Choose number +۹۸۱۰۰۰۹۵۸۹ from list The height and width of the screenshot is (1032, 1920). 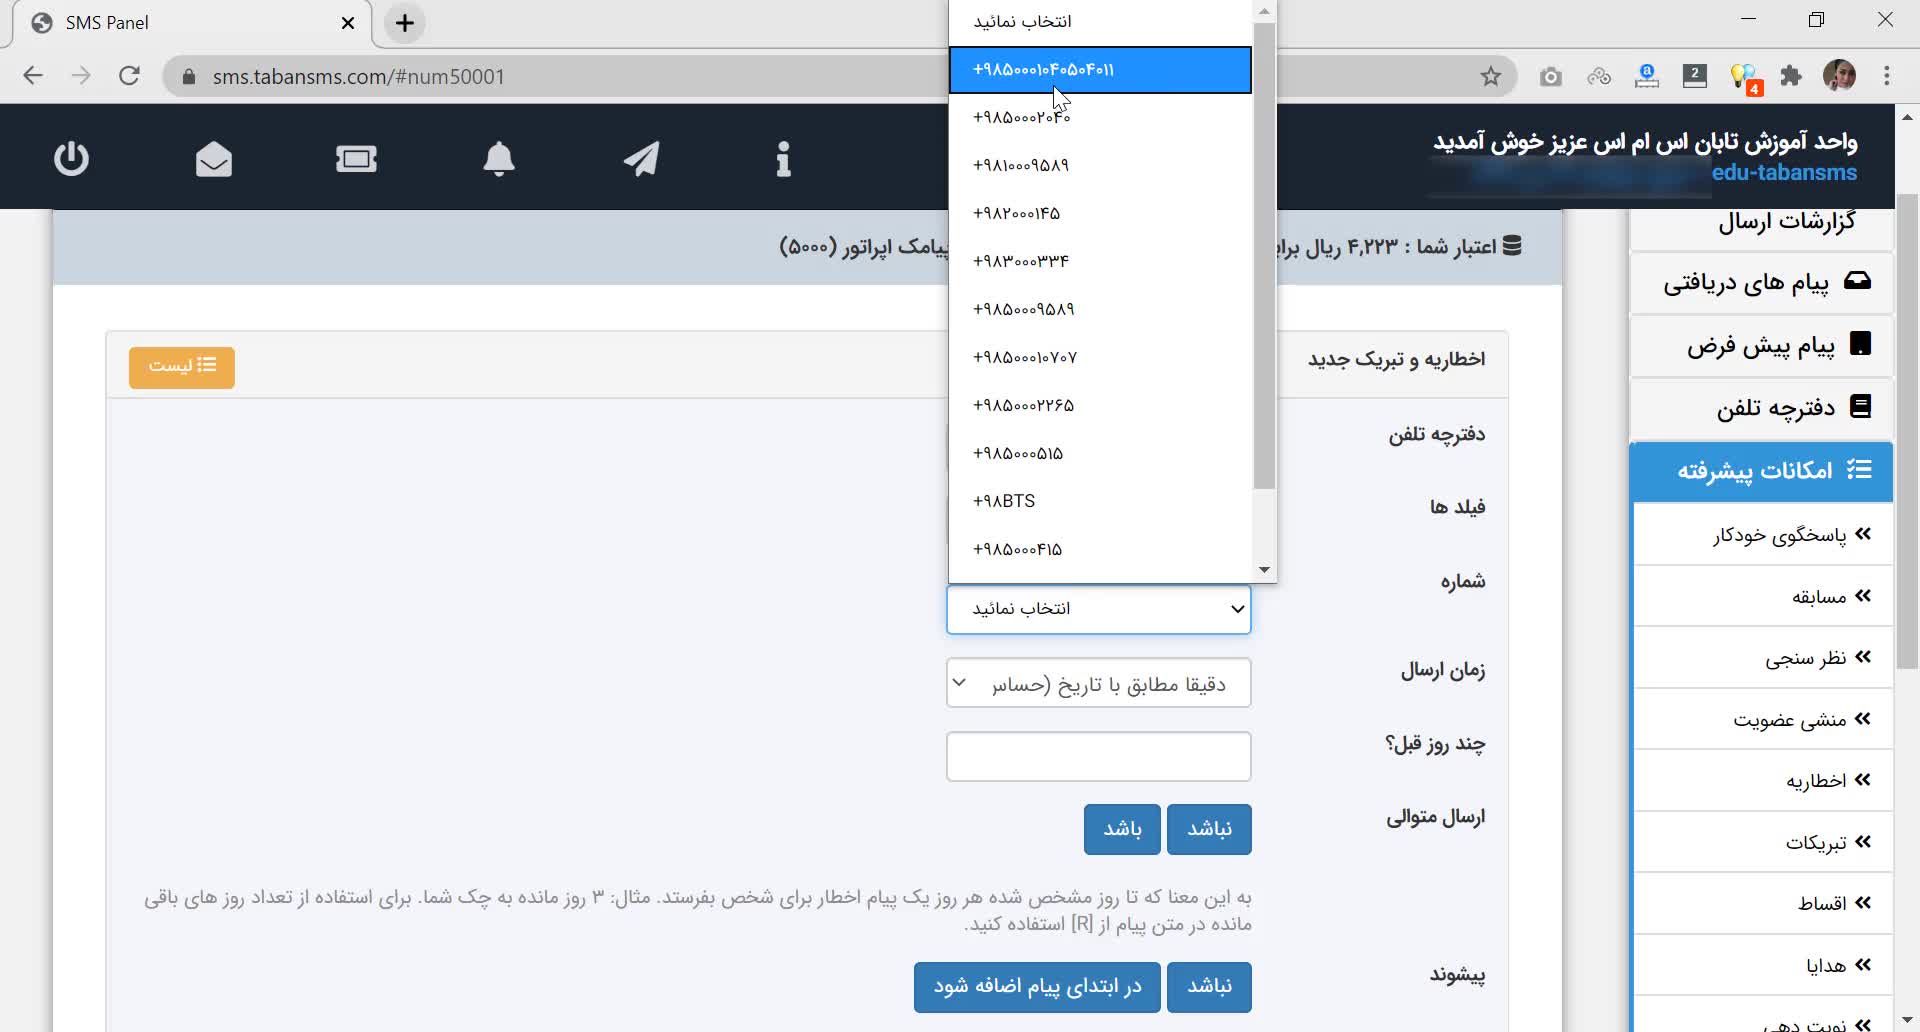pyautogui.click(x=1100, y=165)
